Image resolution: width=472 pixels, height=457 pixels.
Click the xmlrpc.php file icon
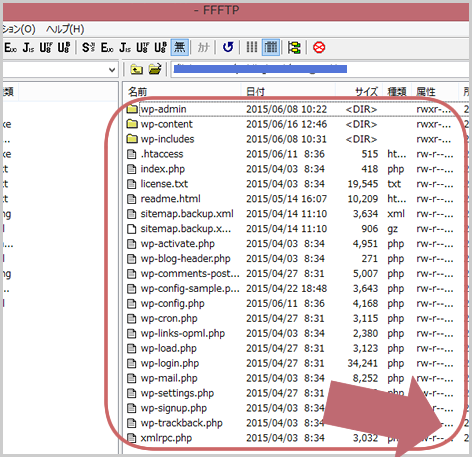pos(132,438)
